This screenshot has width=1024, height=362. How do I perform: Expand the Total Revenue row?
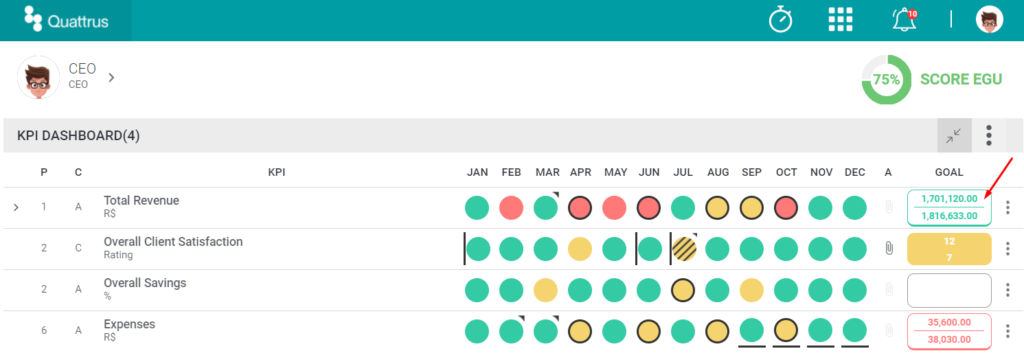[x=16, y=208]
